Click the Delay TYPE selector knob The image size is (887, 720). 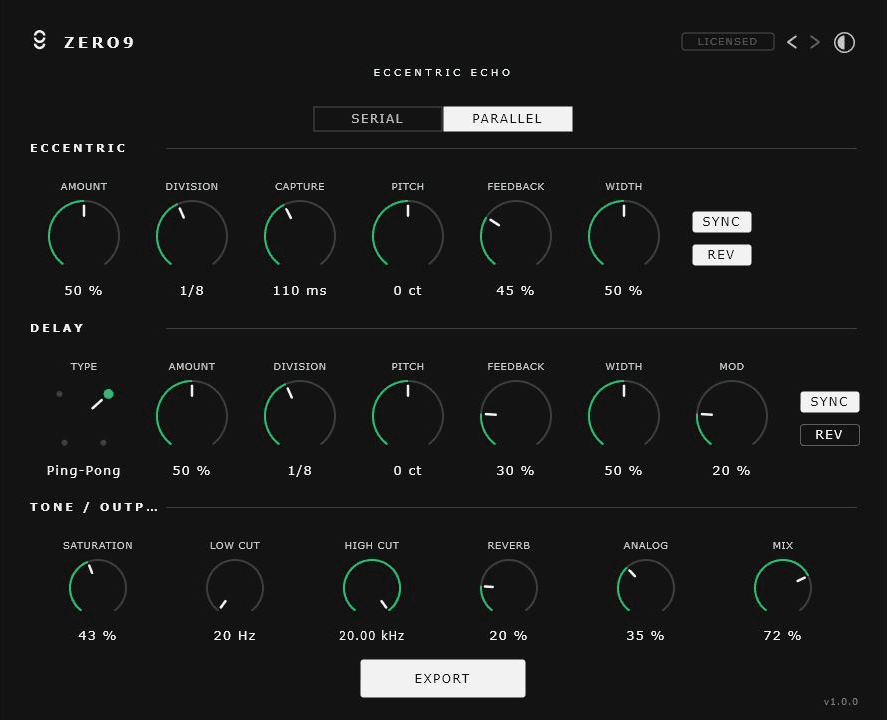tap(84, 417)
